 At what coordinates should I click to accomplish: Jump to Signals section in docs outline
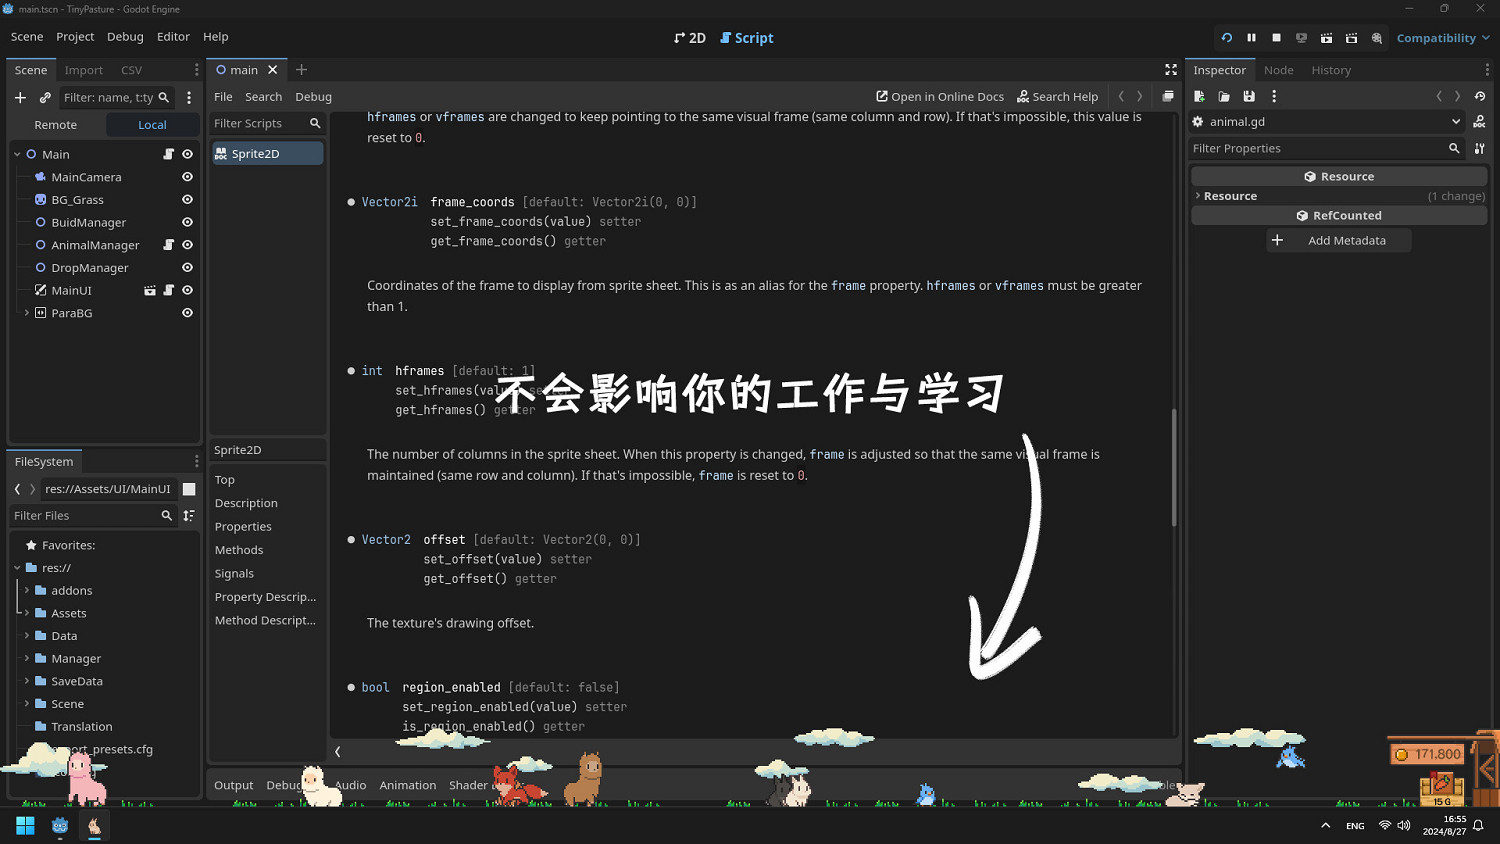coord(234,573)
